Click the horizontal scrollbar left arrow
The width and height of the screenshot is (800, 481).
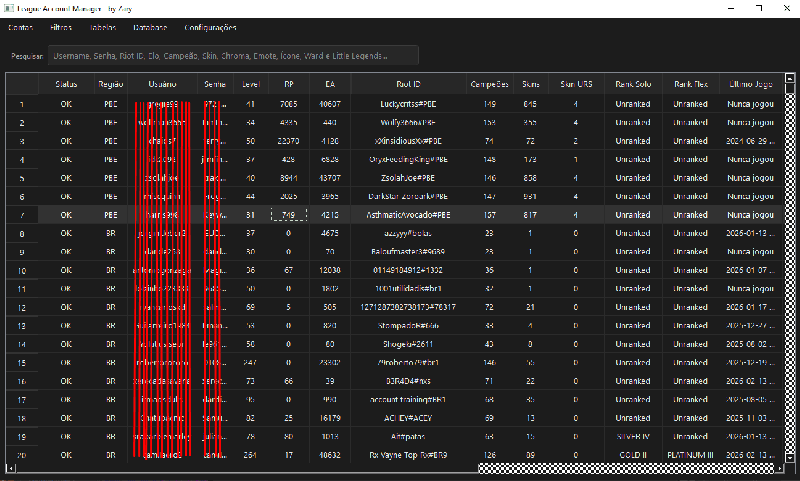(x=11, y=468)
